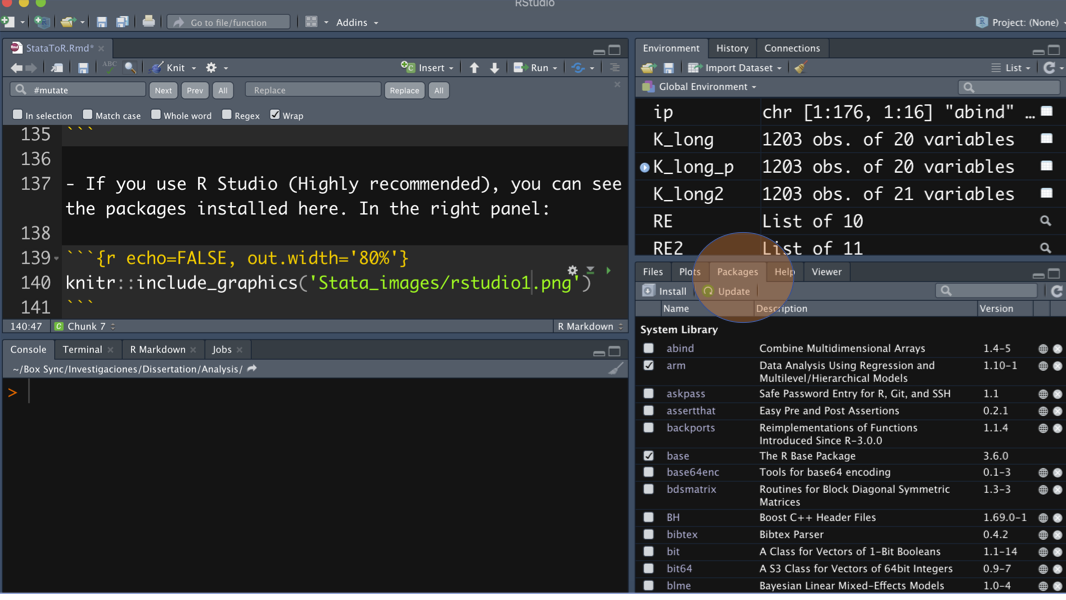The image size is (1066, 600).
Task: Save the StataToR.Rmd document
Action: (x=83, y=68)
